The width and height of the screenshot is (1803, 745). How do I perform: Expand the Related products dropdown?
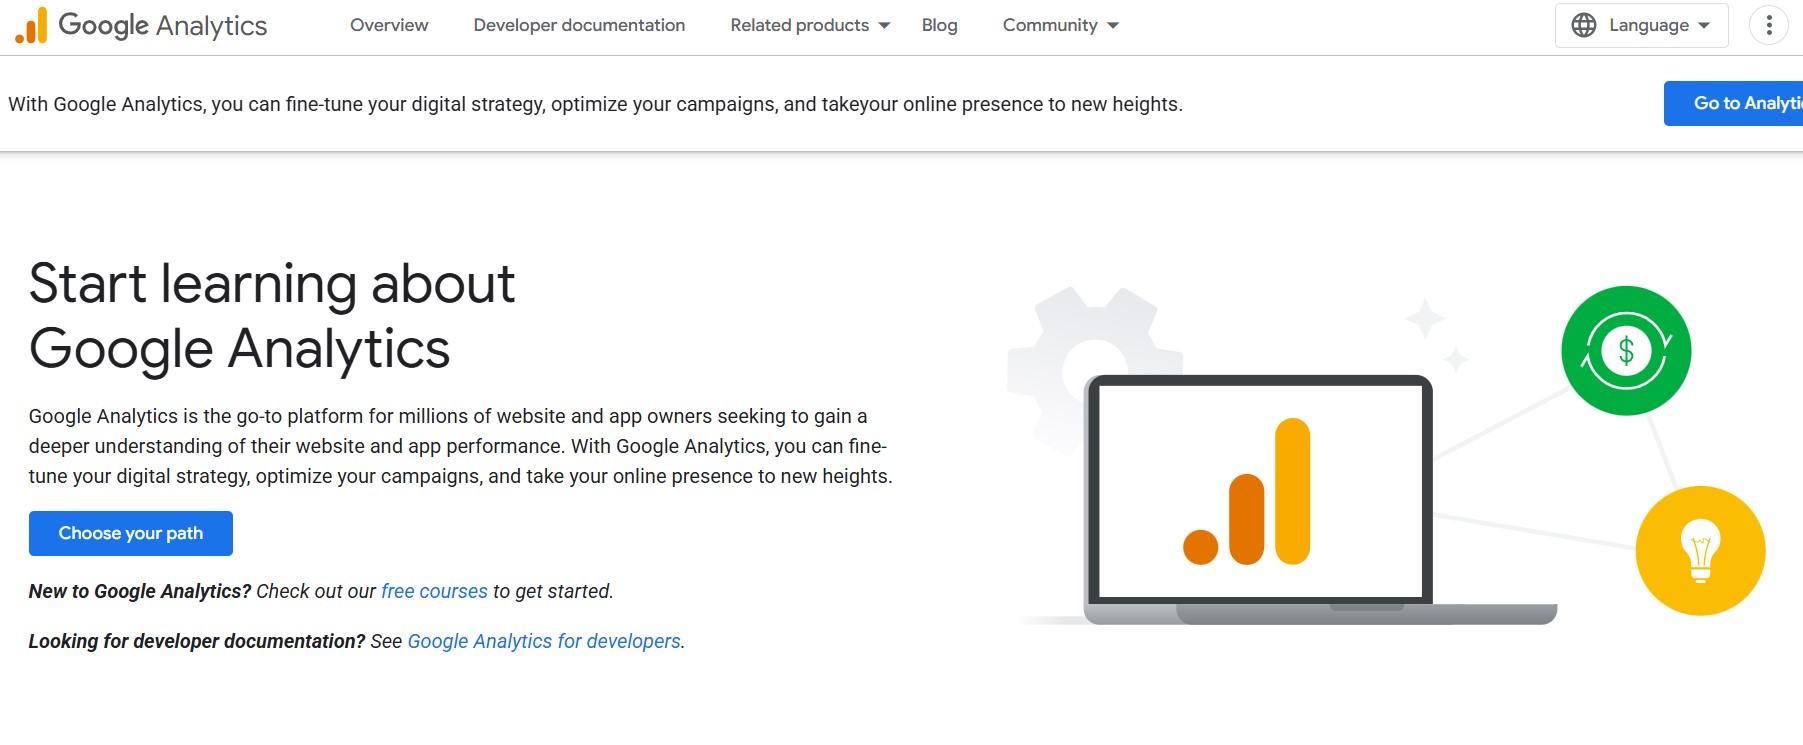point(810,25)
